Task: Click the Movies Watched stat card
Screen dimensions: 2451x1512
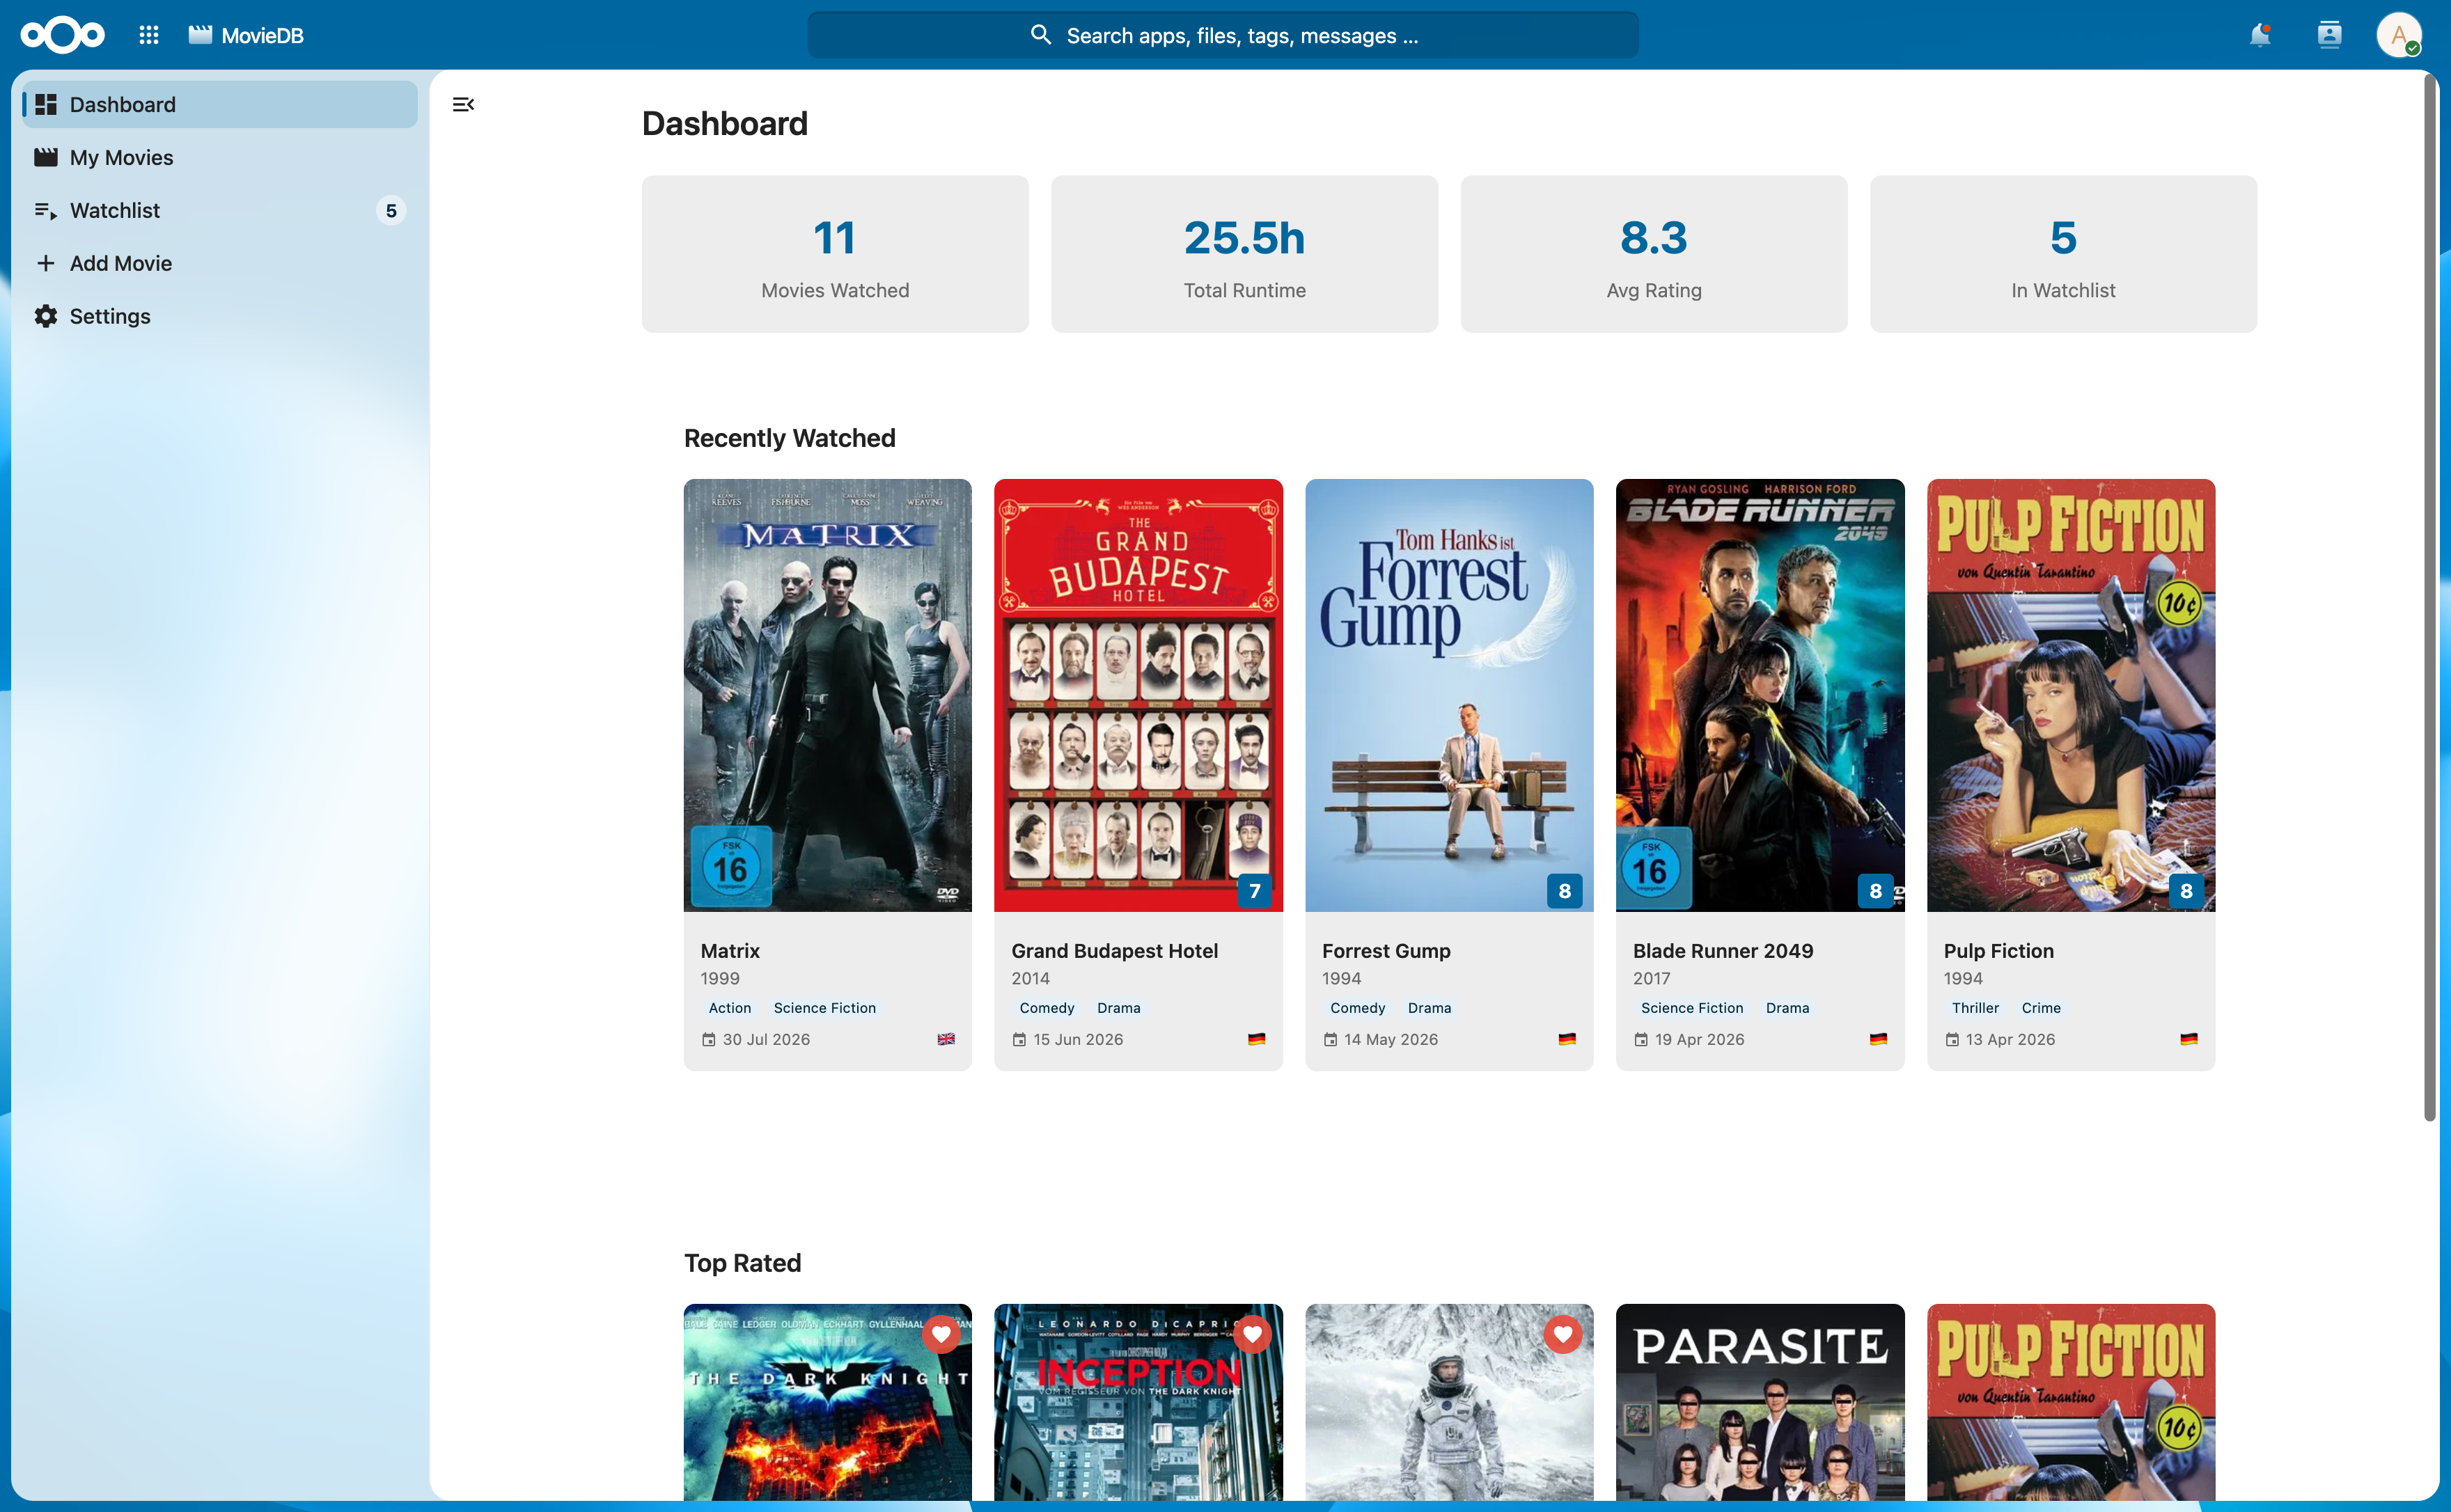Action: coord(835,254)
